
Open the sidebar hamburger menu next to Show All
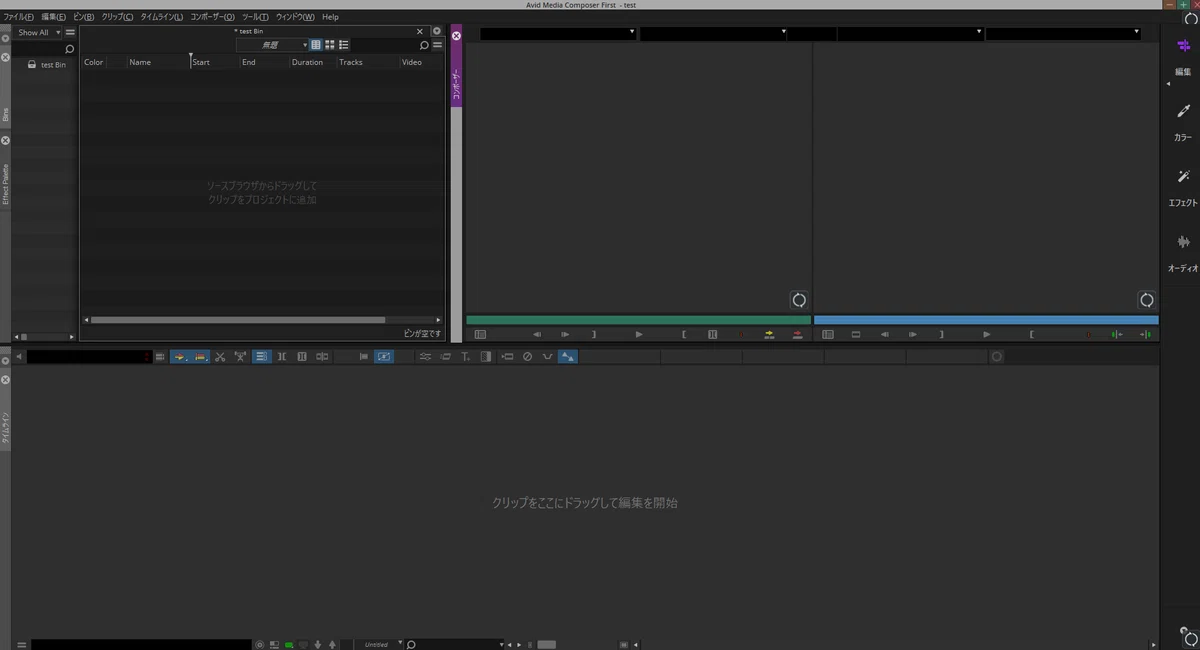tap(70, 32)
